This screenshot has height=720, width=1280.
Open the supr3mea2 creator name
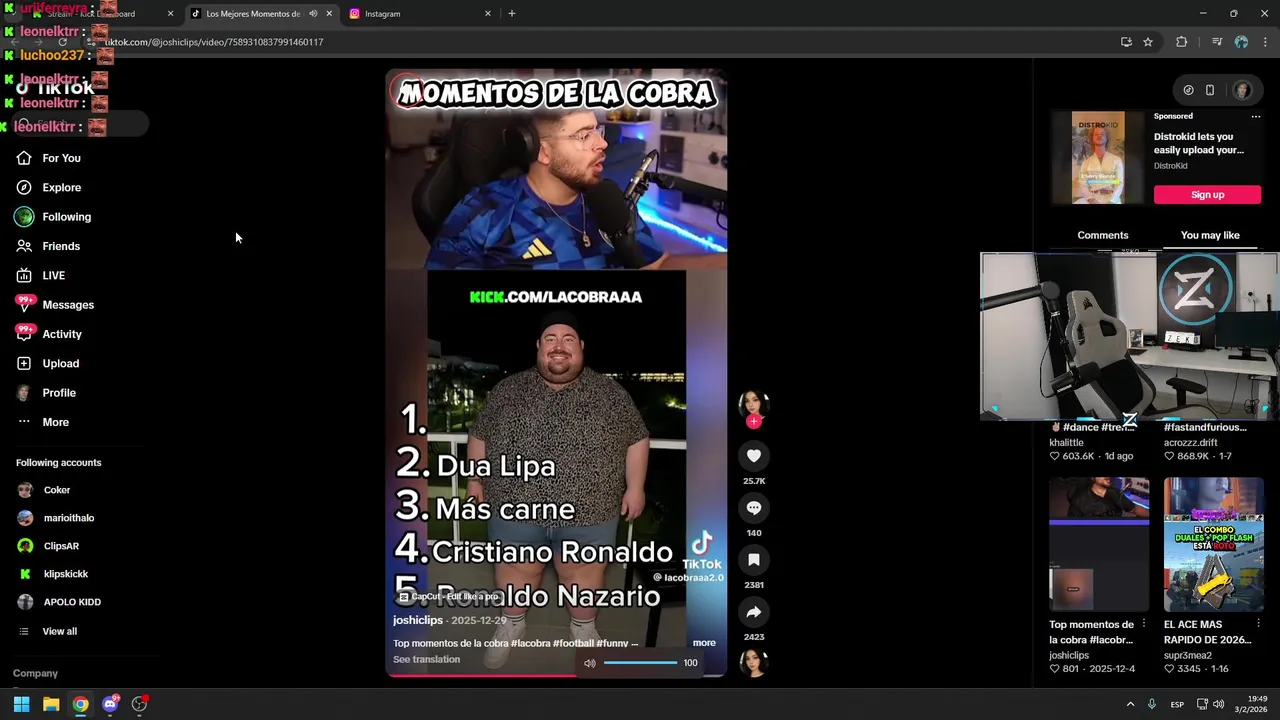(1190, 656)
